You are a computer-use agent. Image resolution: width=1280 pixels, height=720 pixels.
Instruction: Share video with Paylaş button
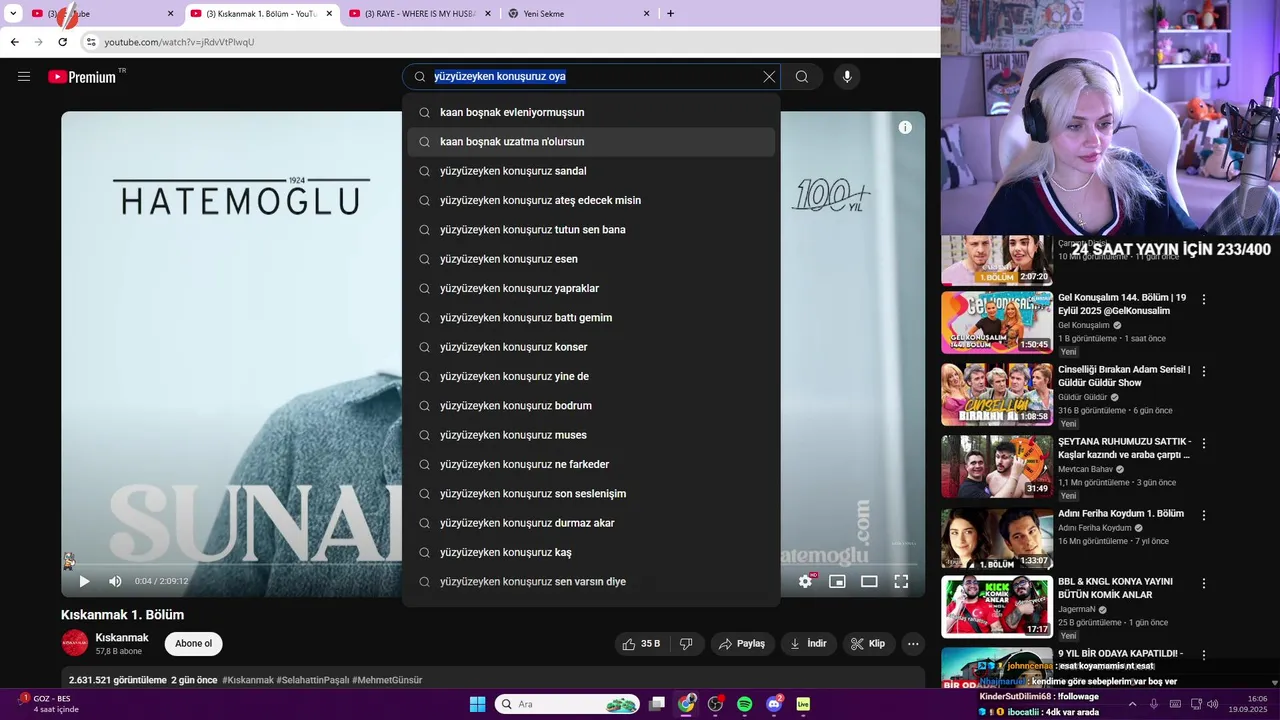click(742, 644)
